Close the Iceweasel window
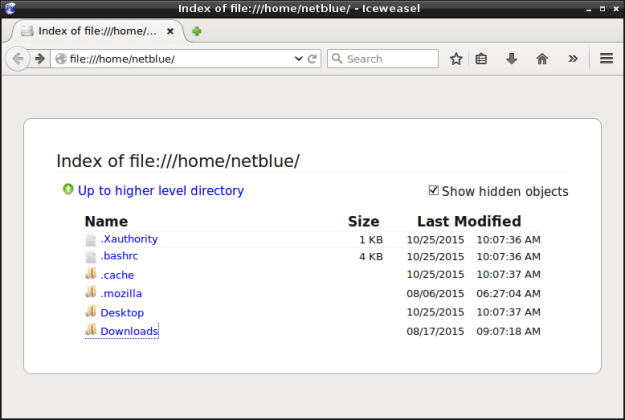Image resolution: width=625 pixels, height=420 pixels. (616, 9)
